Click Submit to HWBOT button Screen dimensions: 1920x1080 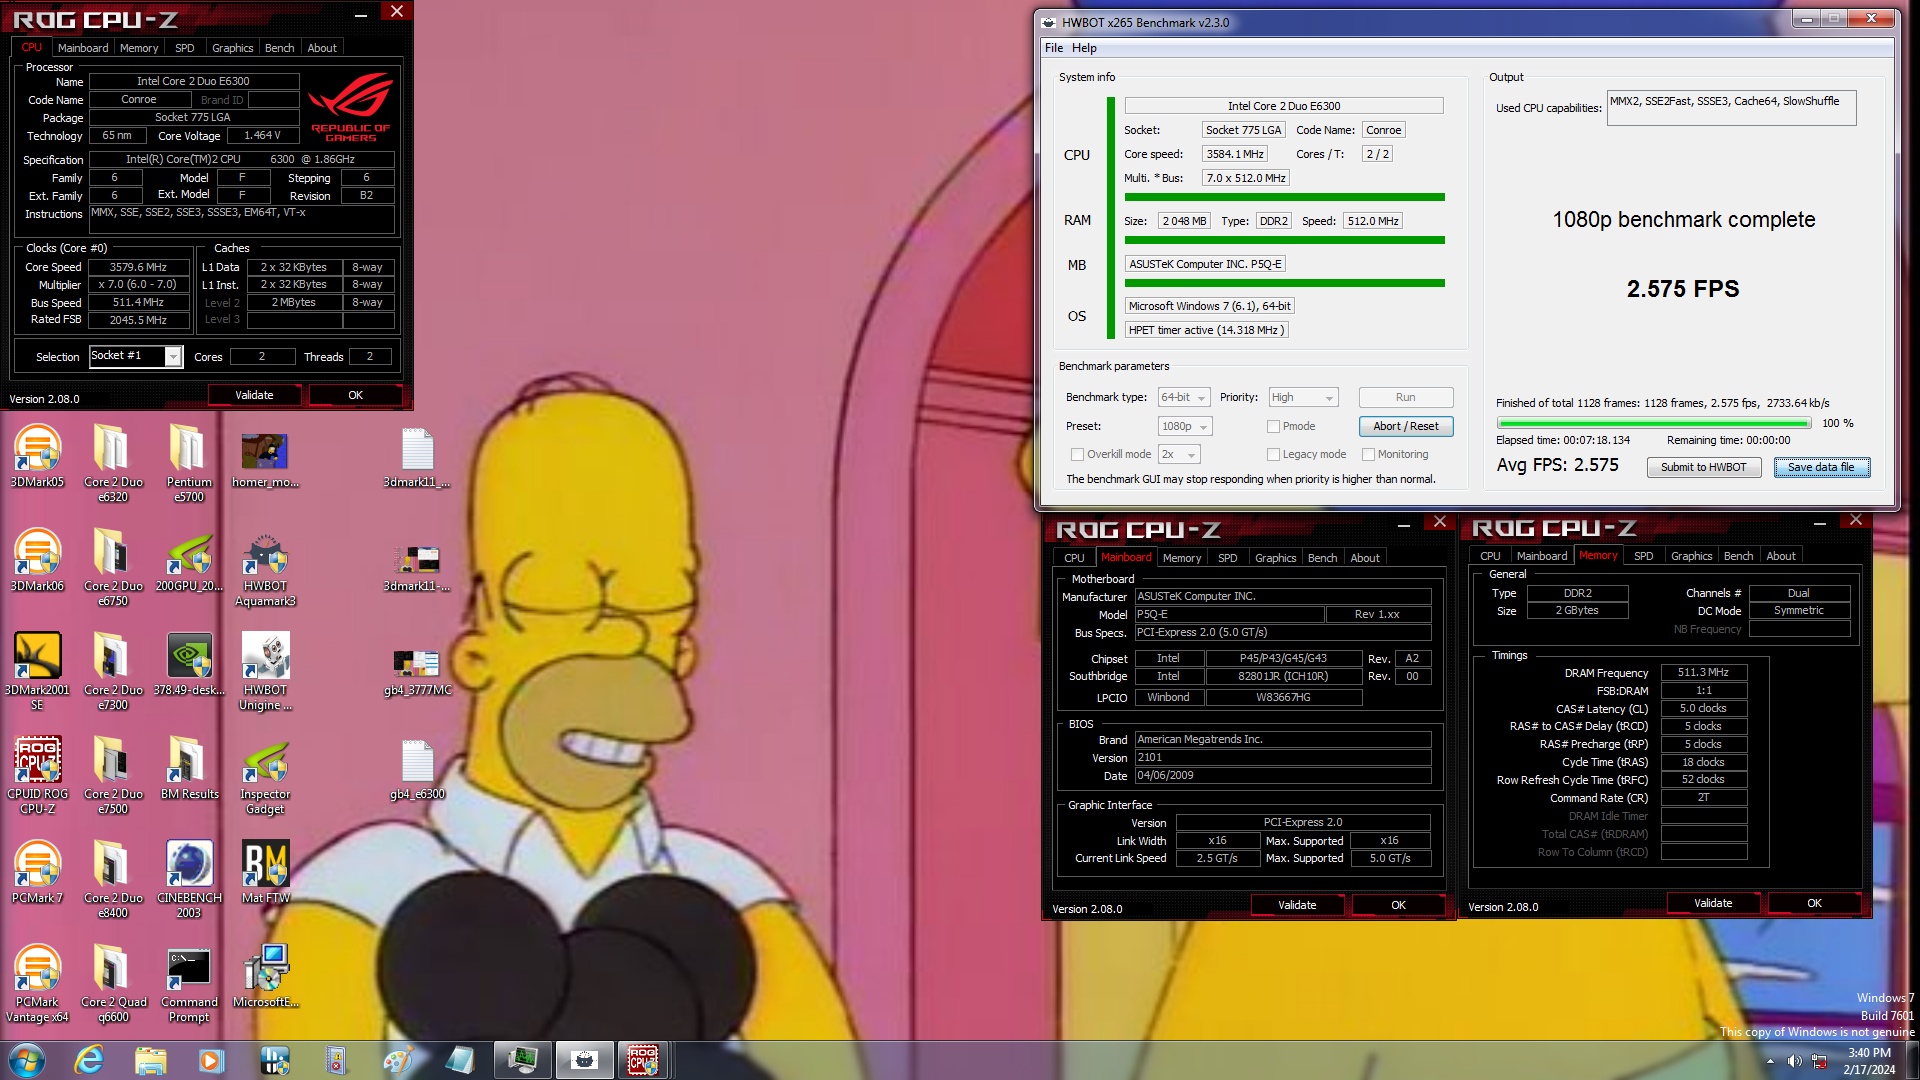(x=1703, y=467)
